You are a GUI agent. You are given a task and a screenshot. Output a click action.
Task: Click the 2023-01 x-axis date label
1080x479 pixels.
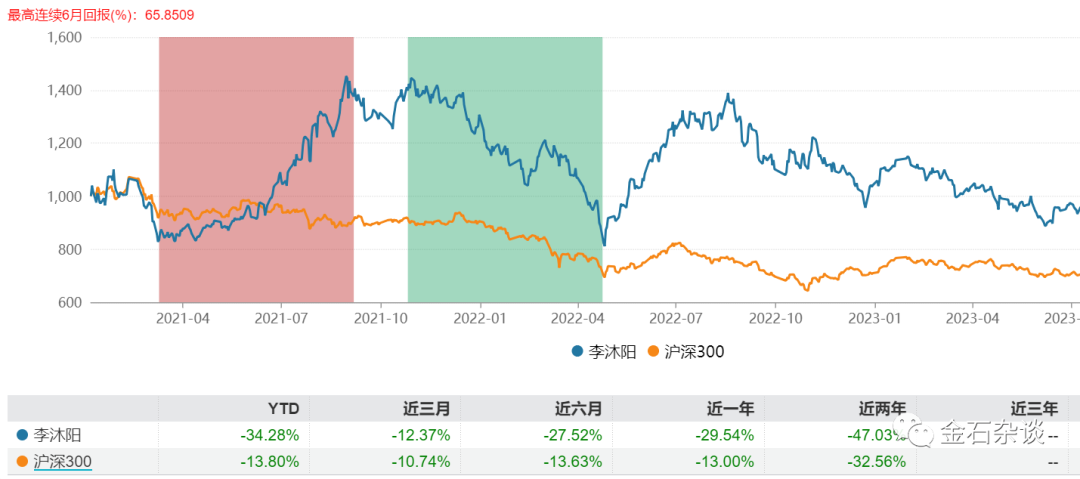coord(874,318)
